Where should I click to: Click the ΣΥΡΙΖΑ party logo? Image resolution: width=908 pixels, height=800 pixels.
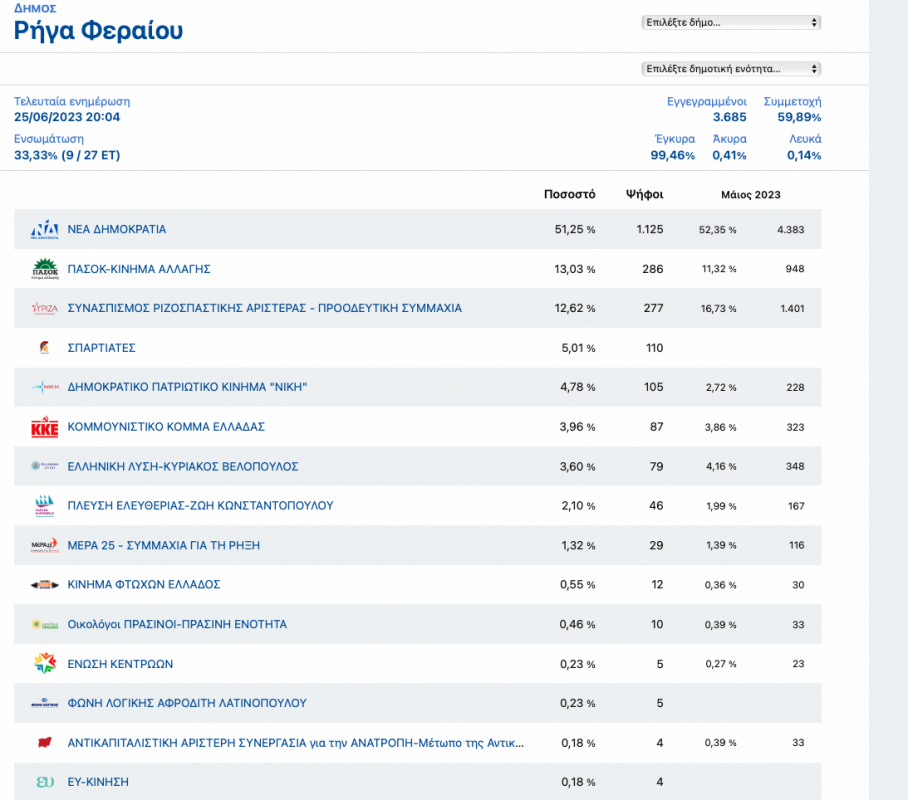45,308
